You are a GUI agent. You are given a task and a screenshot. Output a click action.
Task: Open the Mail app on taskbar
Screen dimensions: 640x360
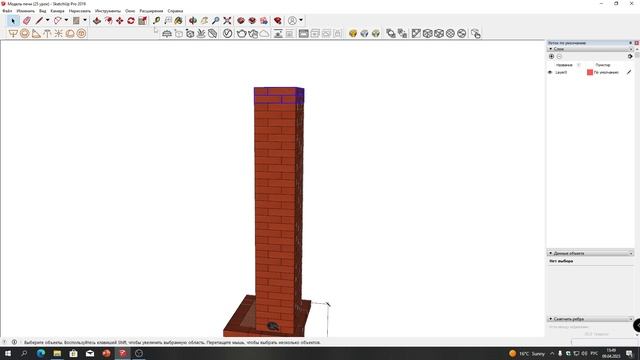point(90,353)
